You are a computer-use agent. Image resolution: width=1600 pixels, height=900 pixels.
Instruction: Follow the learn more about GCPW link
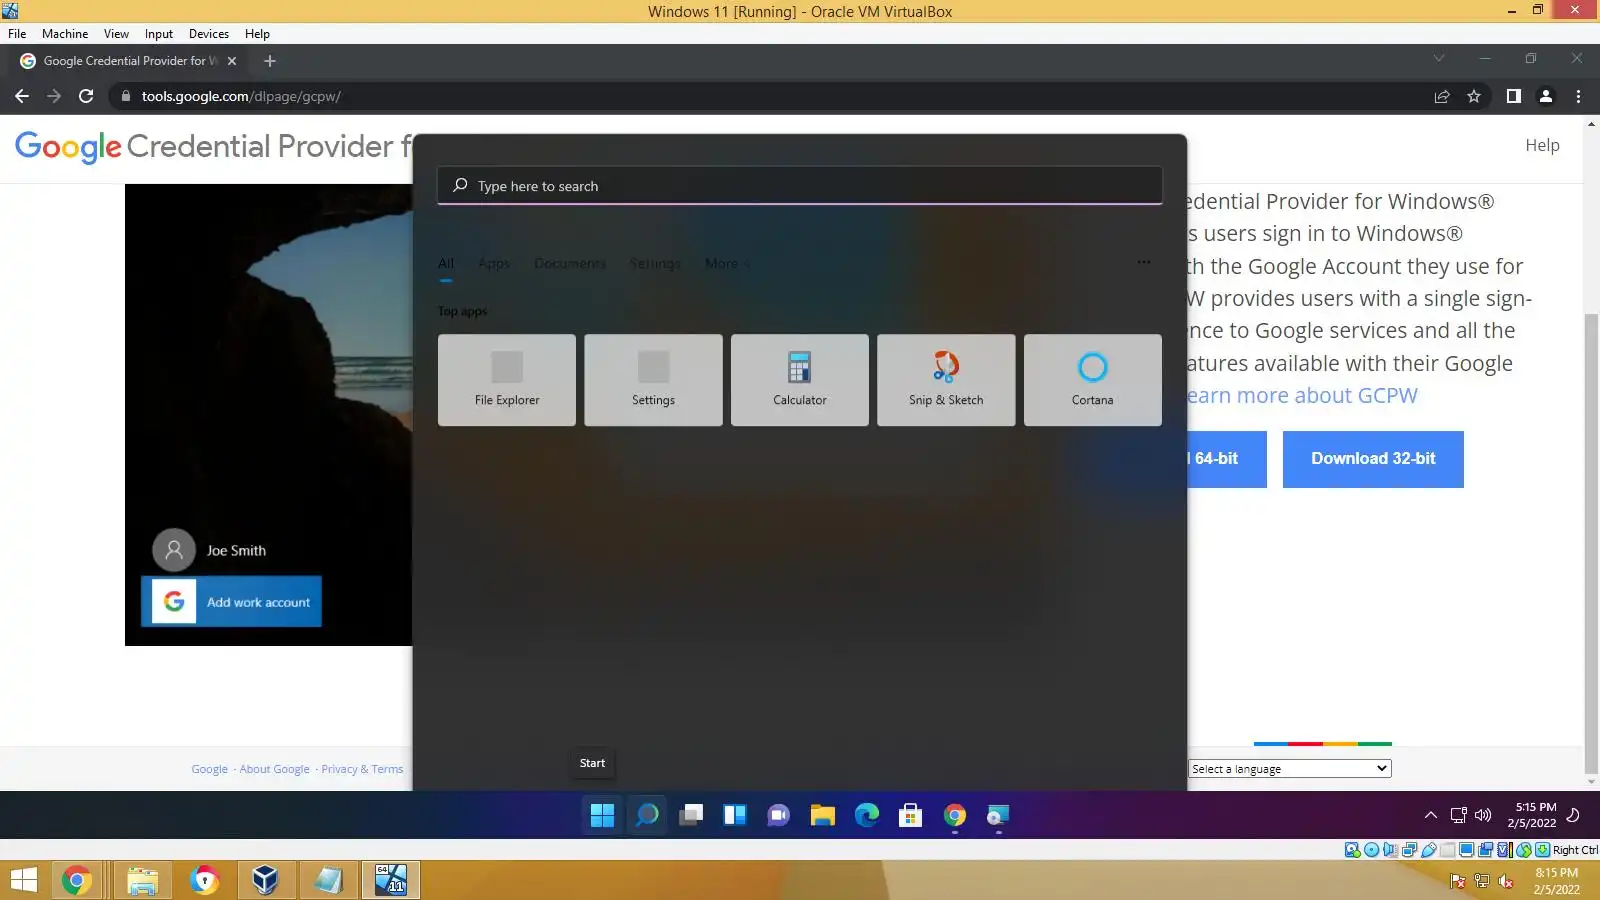click(1303, 396)
